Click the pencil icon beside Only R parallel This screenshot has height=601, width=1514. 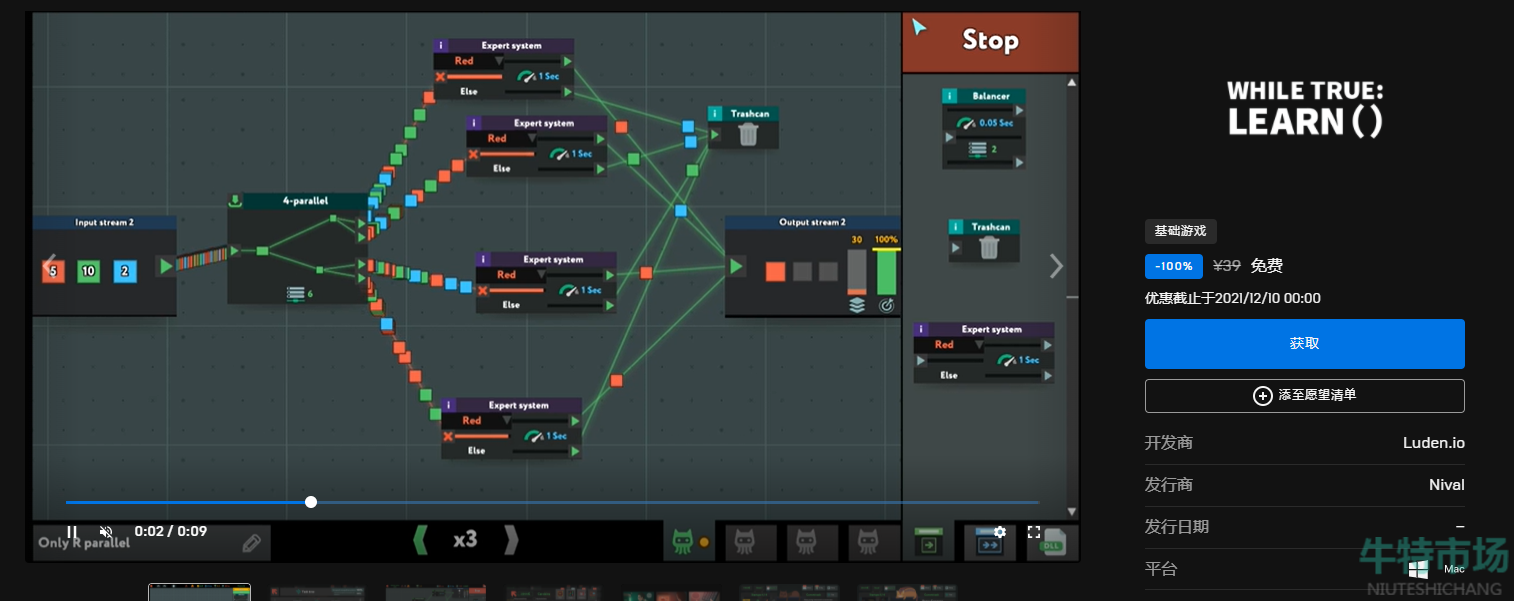[x=252, y=543]
